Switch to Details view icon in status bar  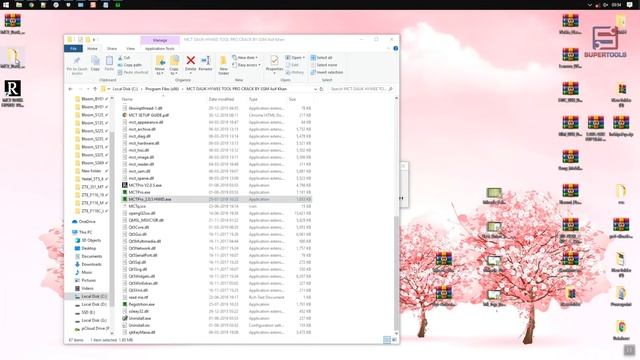pyautogui.click(x=387, y=340)
